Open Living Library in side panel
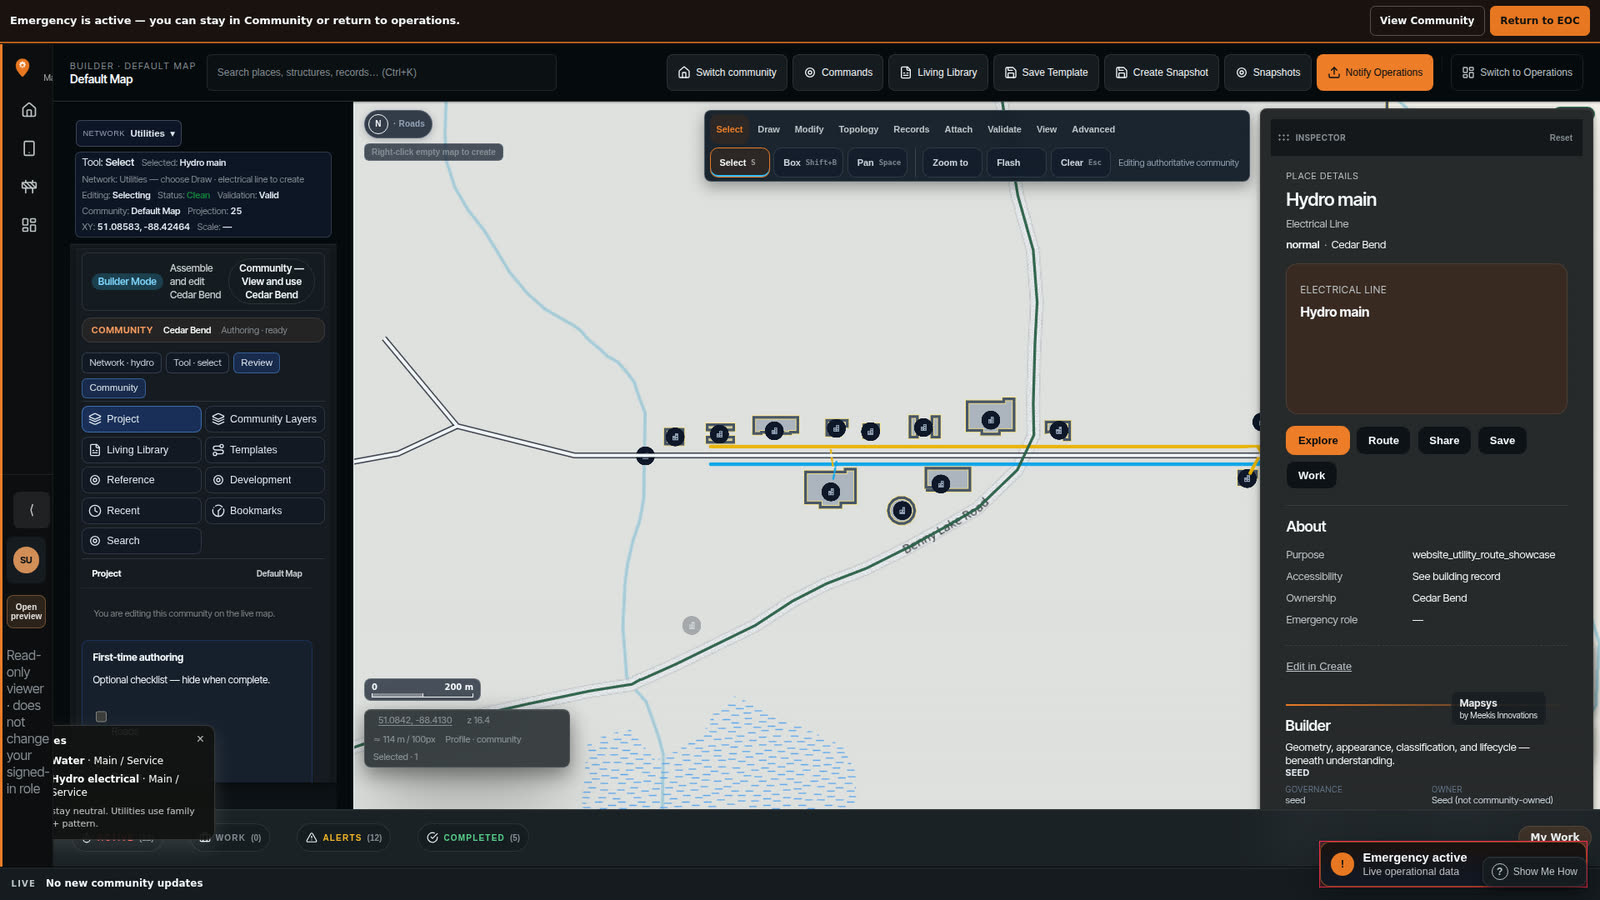This screenshot has height=900, width=1600. 141,450
